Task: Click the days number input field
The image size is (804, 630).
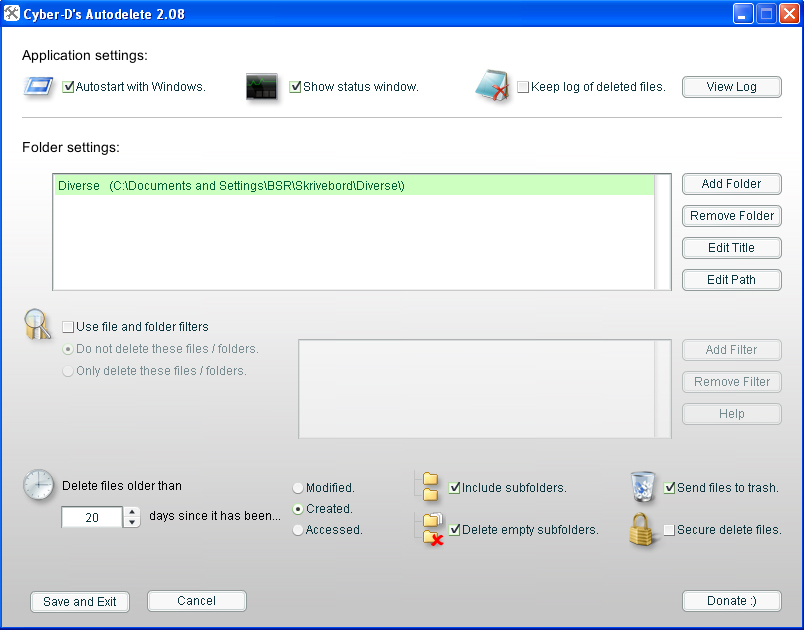Action: [x=92, y=517]
